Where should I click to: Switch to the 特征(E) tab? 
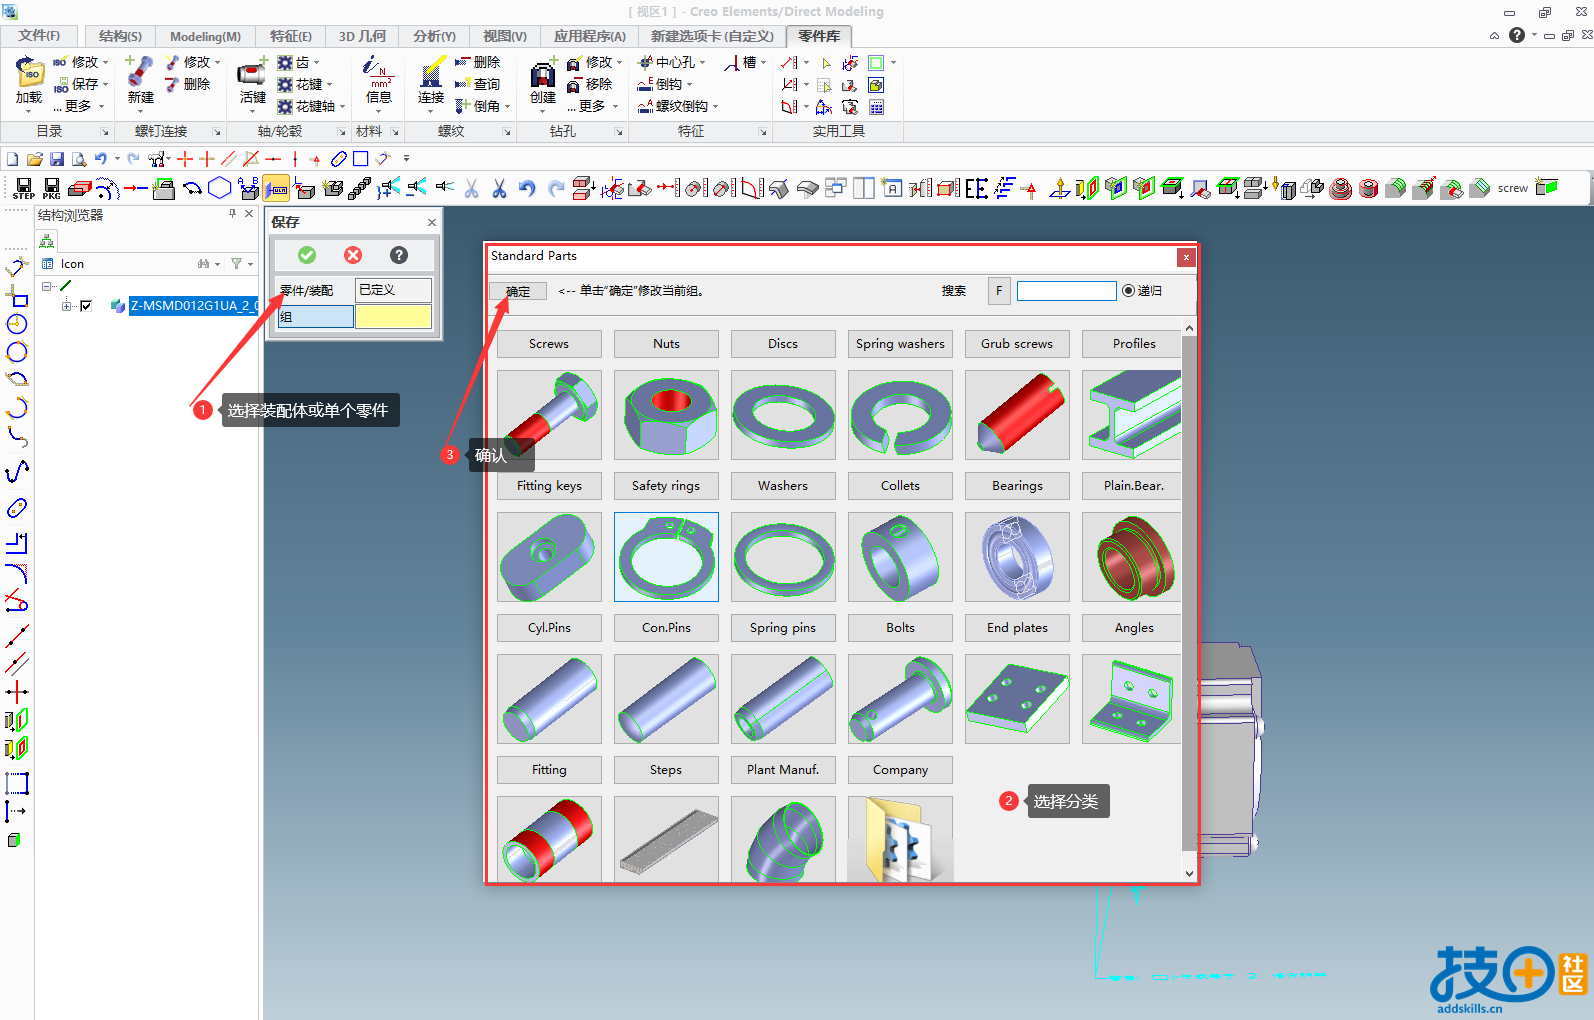click(291, 36)
